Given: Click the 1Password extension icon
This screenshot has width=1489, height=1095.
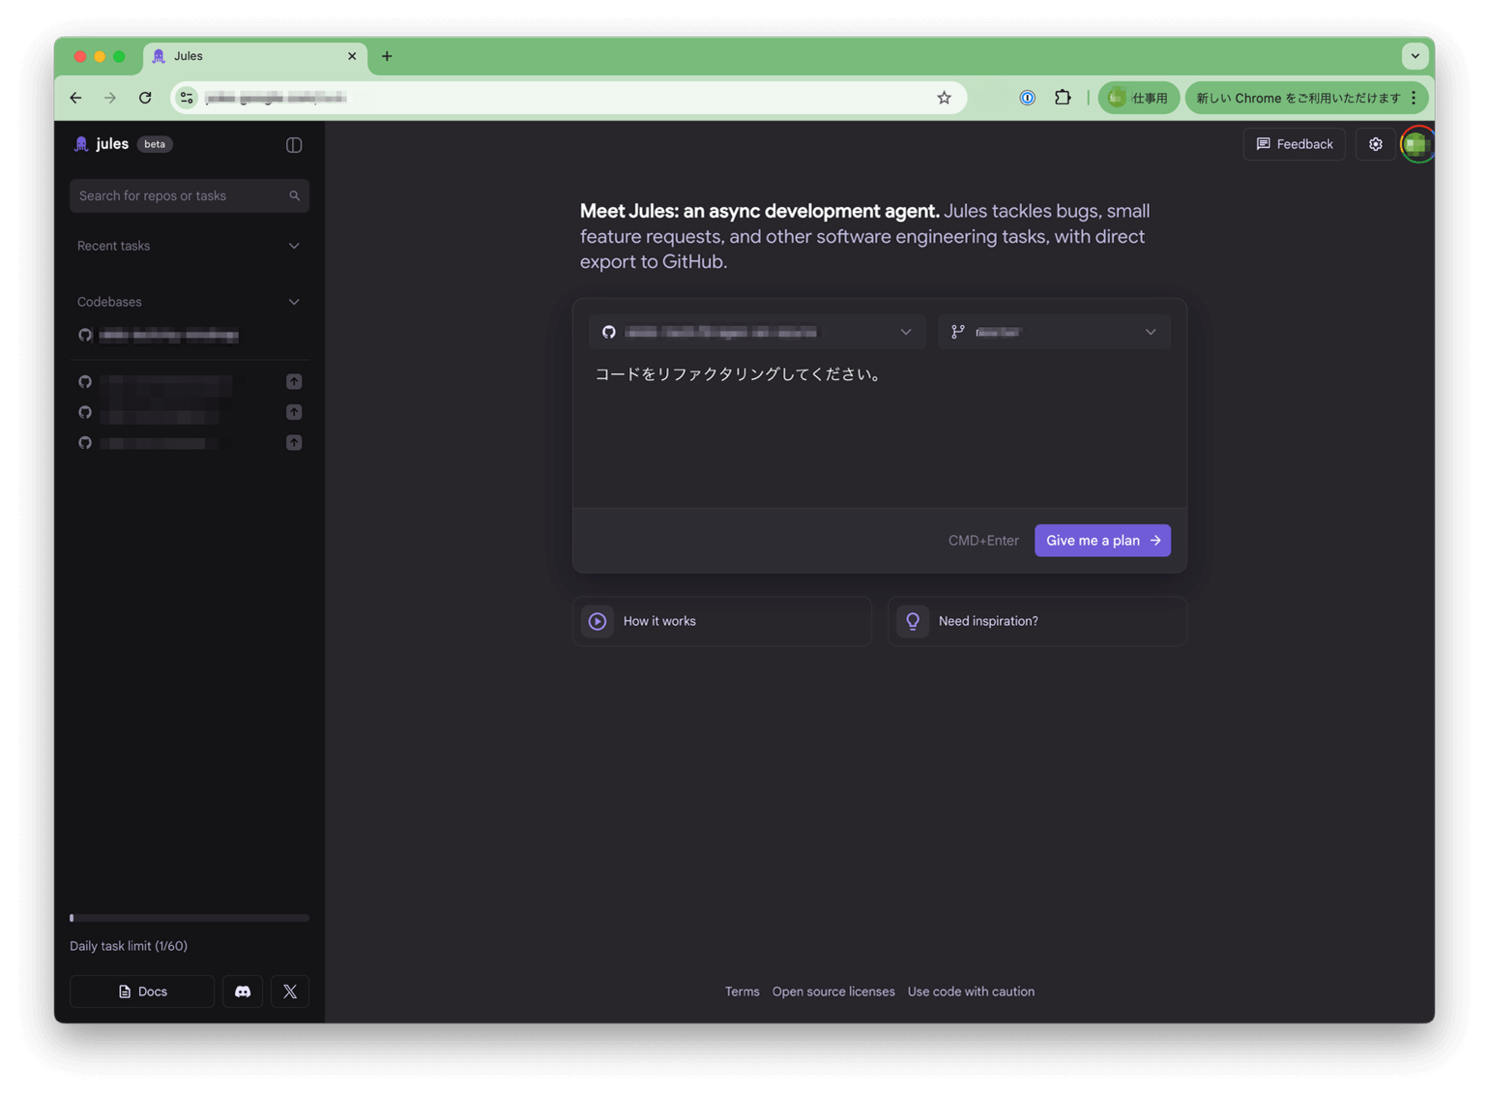Looking at the screenshot, I should (x=1027, y=97).
